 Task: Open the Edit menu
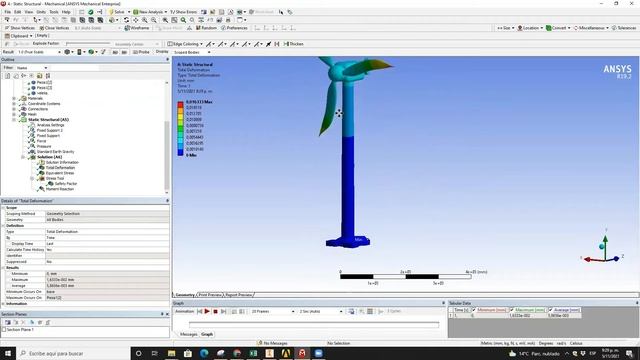pyautogui.click(x=18, y=12)
